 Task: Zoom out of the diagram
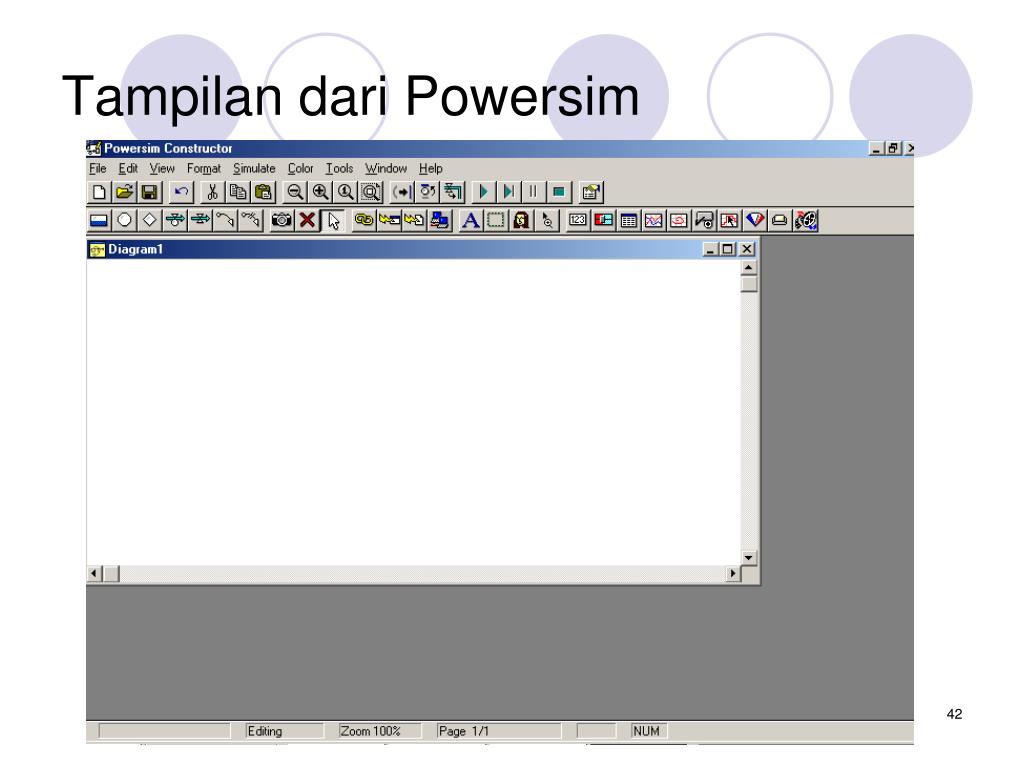click(295, 192)
